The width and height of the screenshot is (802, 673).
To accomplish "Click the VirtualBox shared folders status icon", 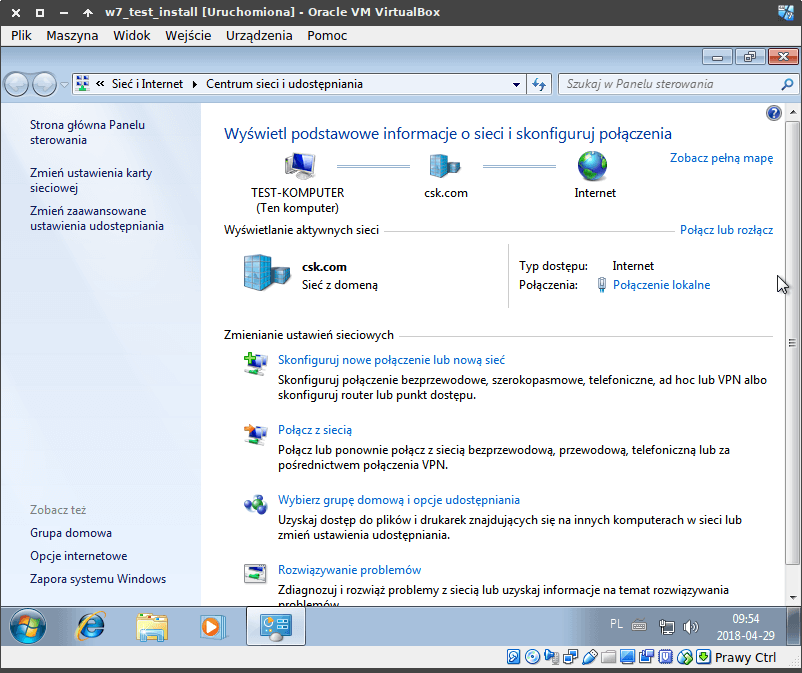I will pos(608,657).
